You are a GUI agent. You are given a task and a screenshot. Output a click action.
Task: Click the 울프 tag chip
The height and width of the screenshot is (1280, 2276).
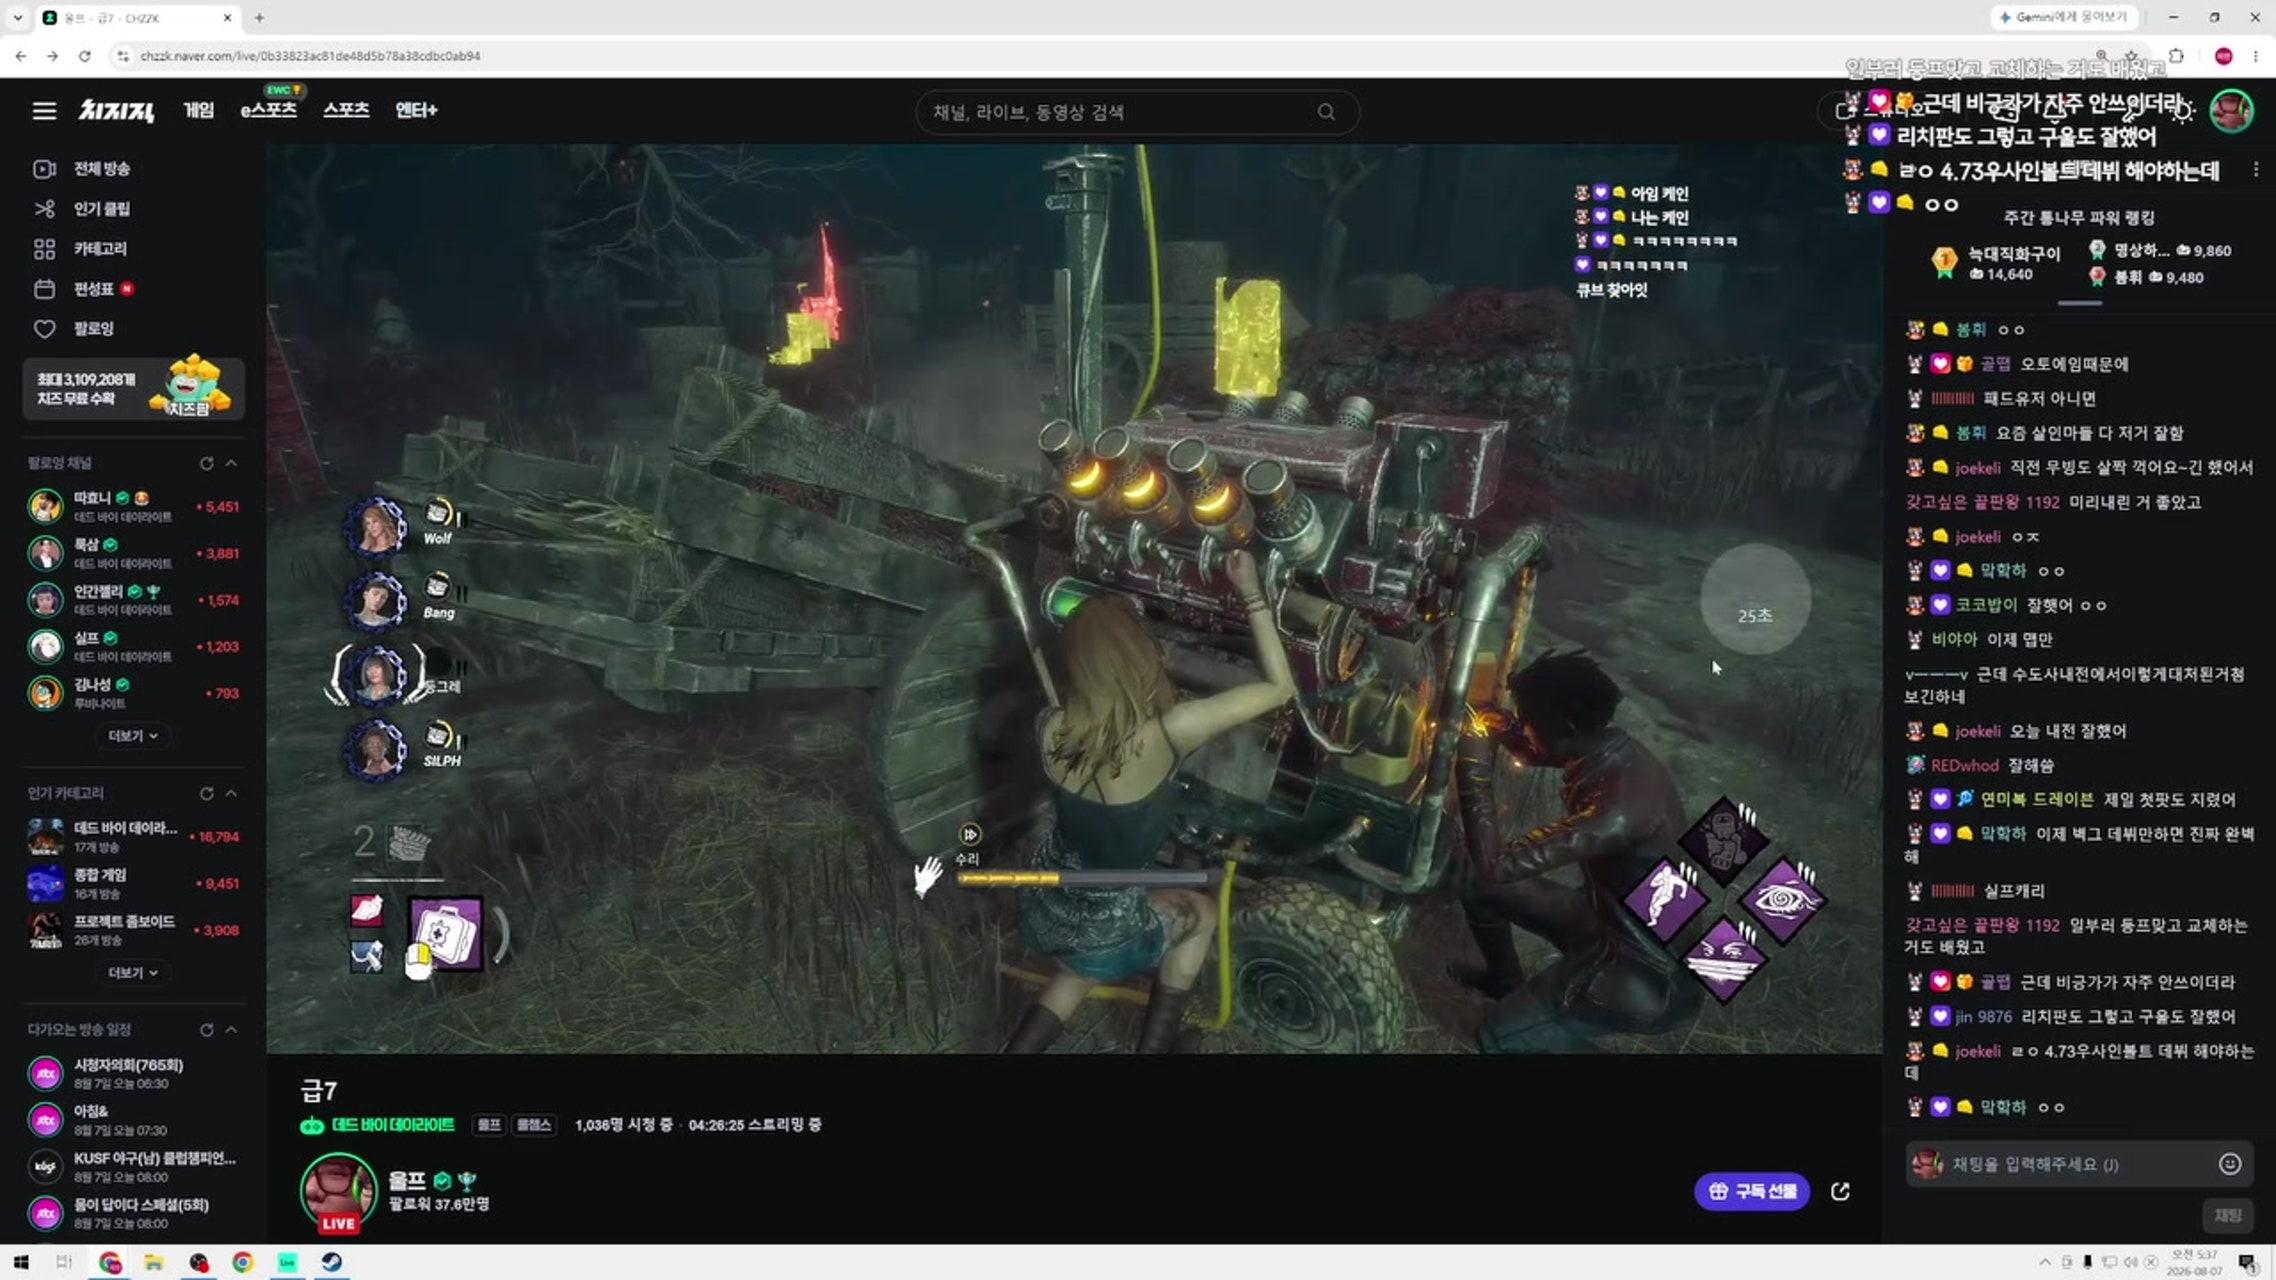click(489, 1125)
